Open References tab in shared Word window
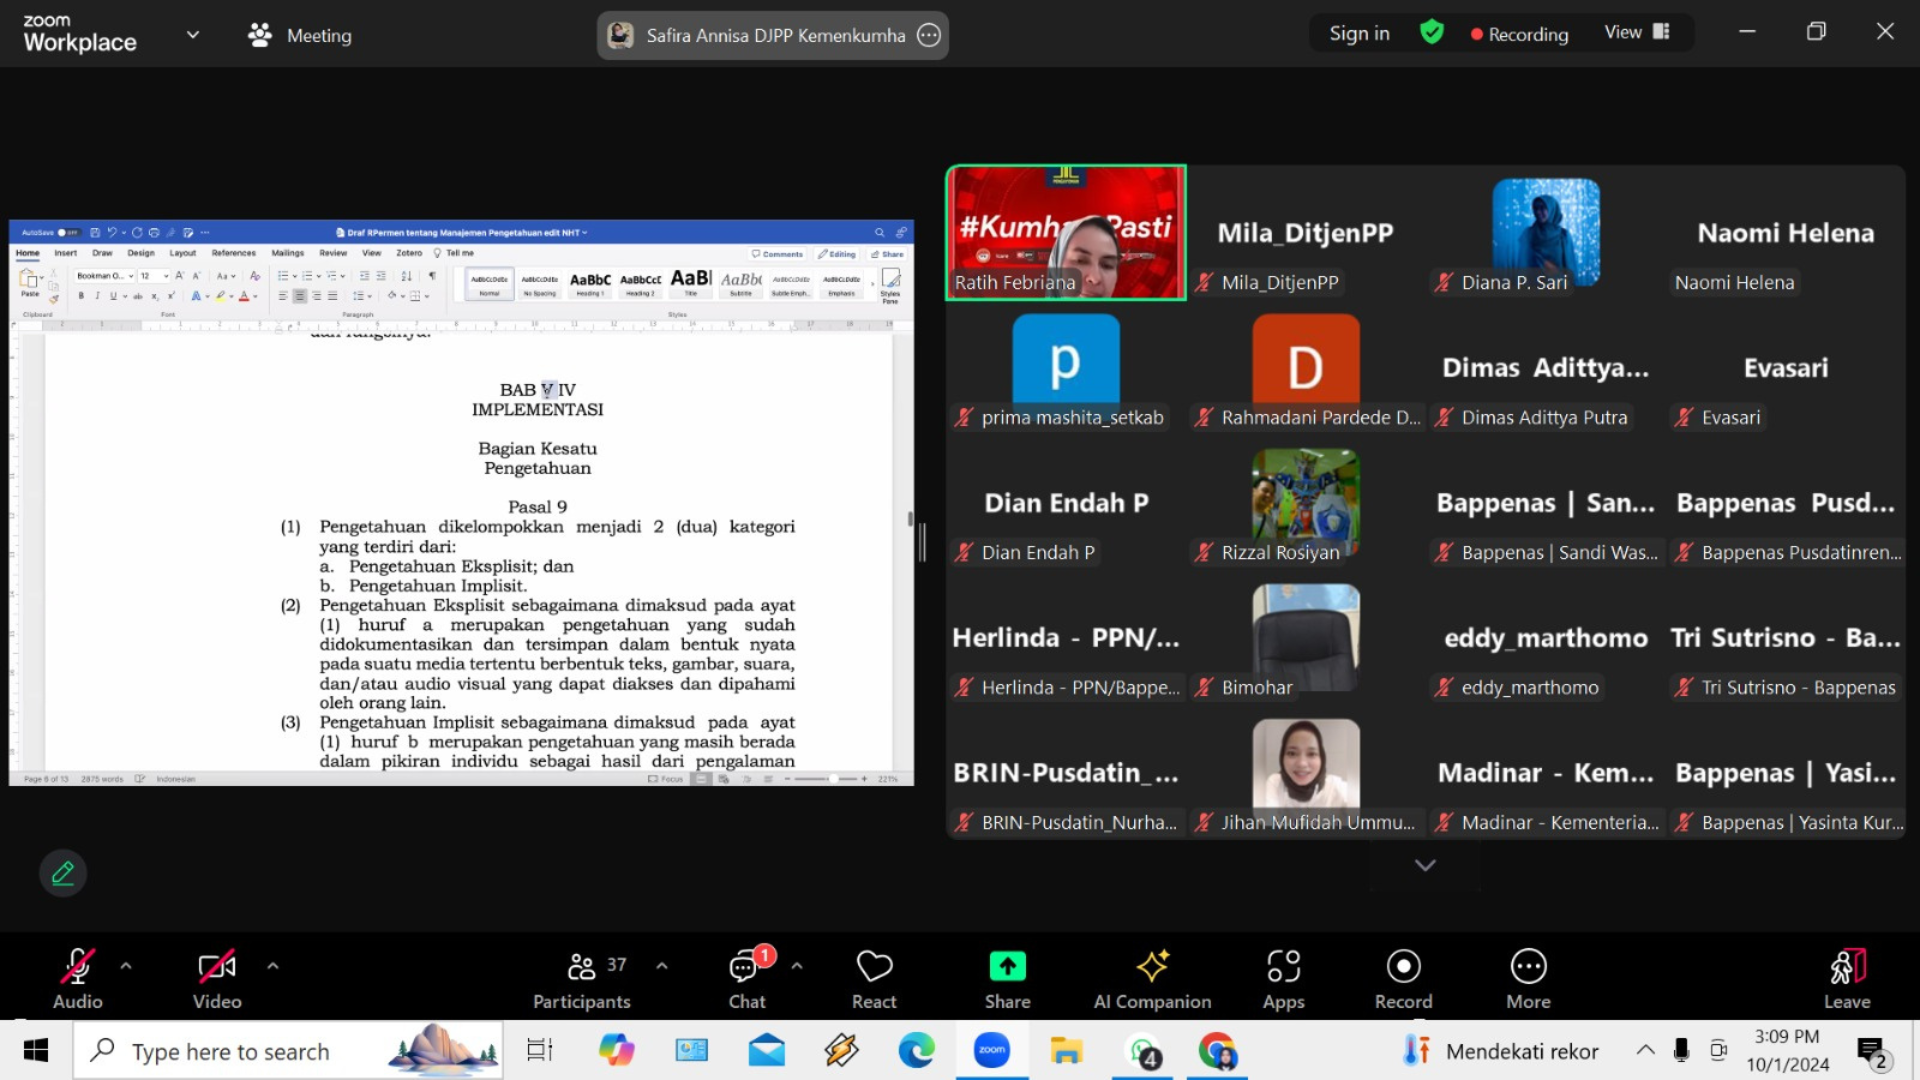Screen dimensions: 1920x1080 coord(234,253)
